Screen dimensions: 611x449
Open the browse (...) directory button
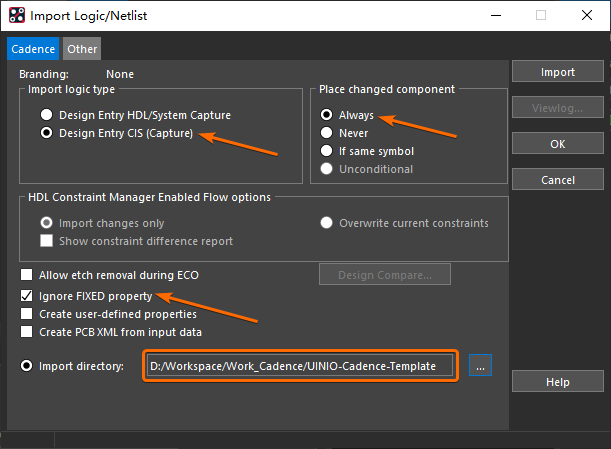pyautogui.click(x=481, y=366)
